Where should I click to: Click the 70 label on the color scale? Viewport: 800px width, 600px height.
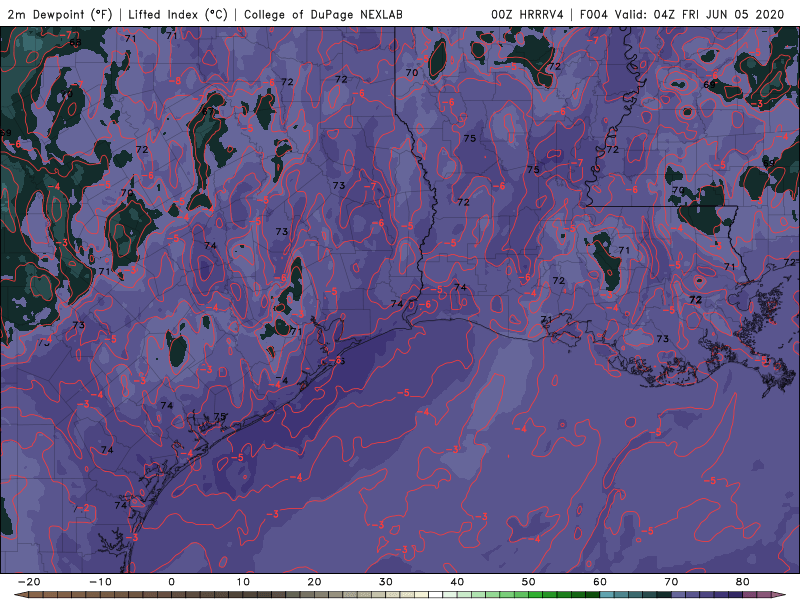click(671, 582)
